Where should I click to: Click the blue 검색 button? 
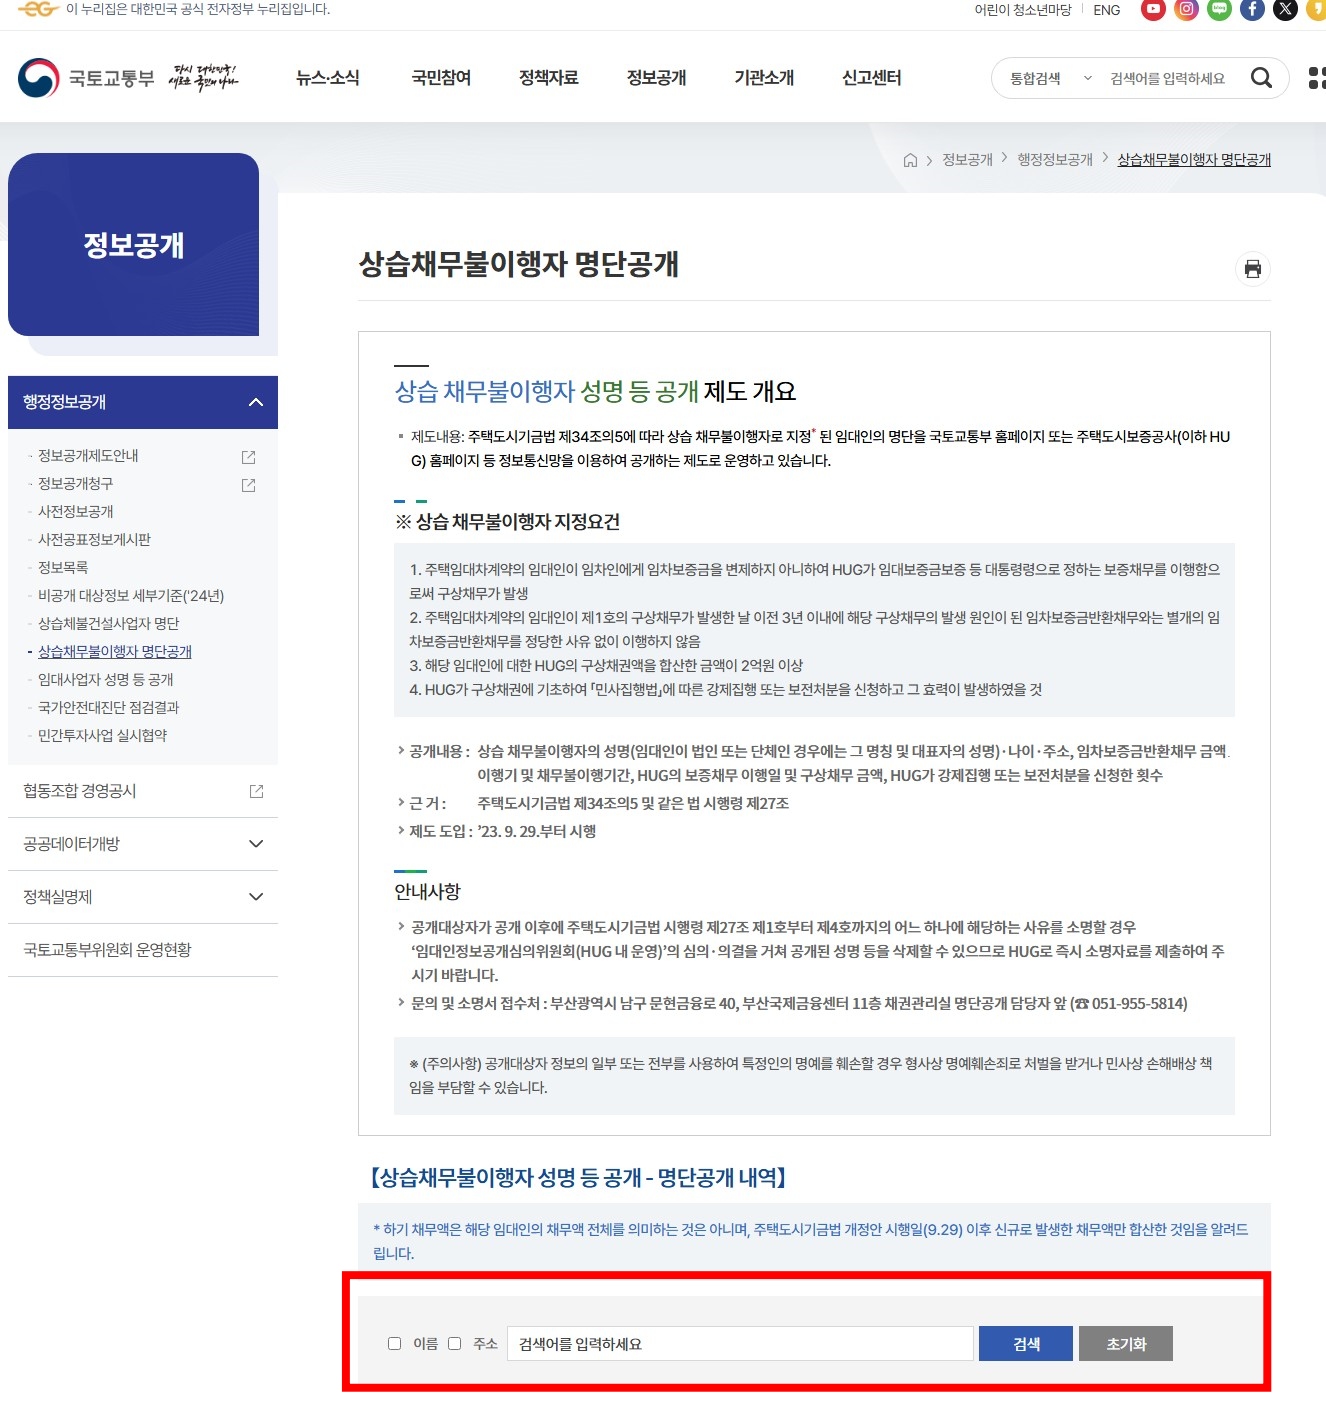[x=1026, y=1344]
